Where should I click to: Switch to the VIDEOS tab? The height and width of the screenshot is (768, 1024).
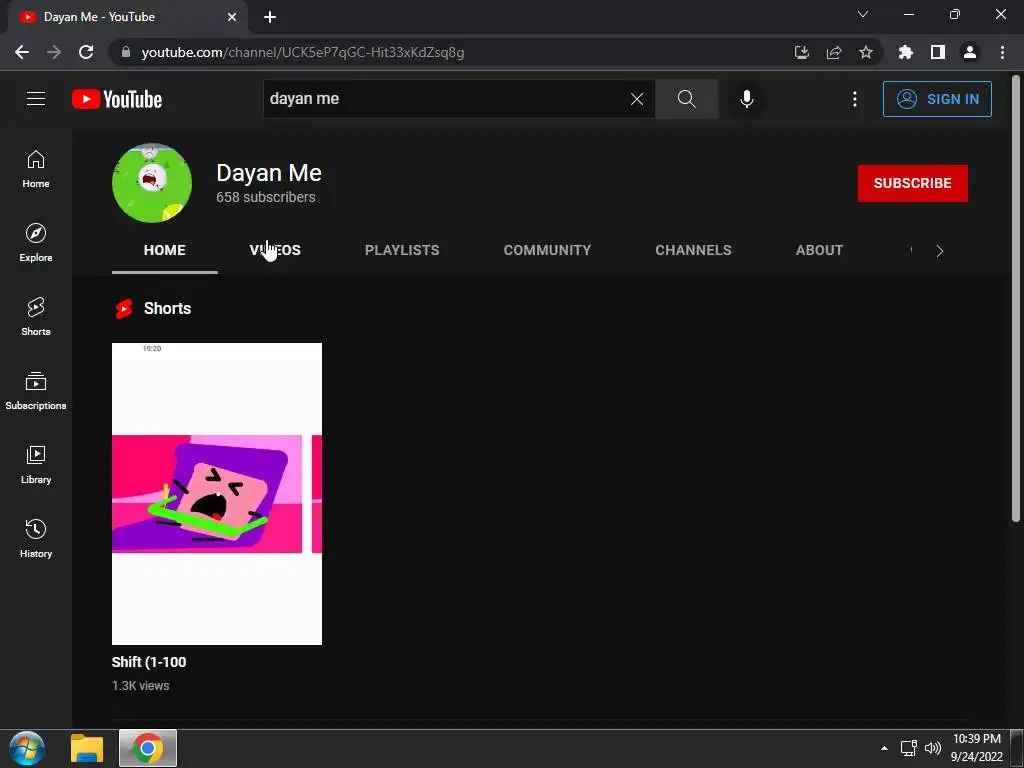[275, 250]
